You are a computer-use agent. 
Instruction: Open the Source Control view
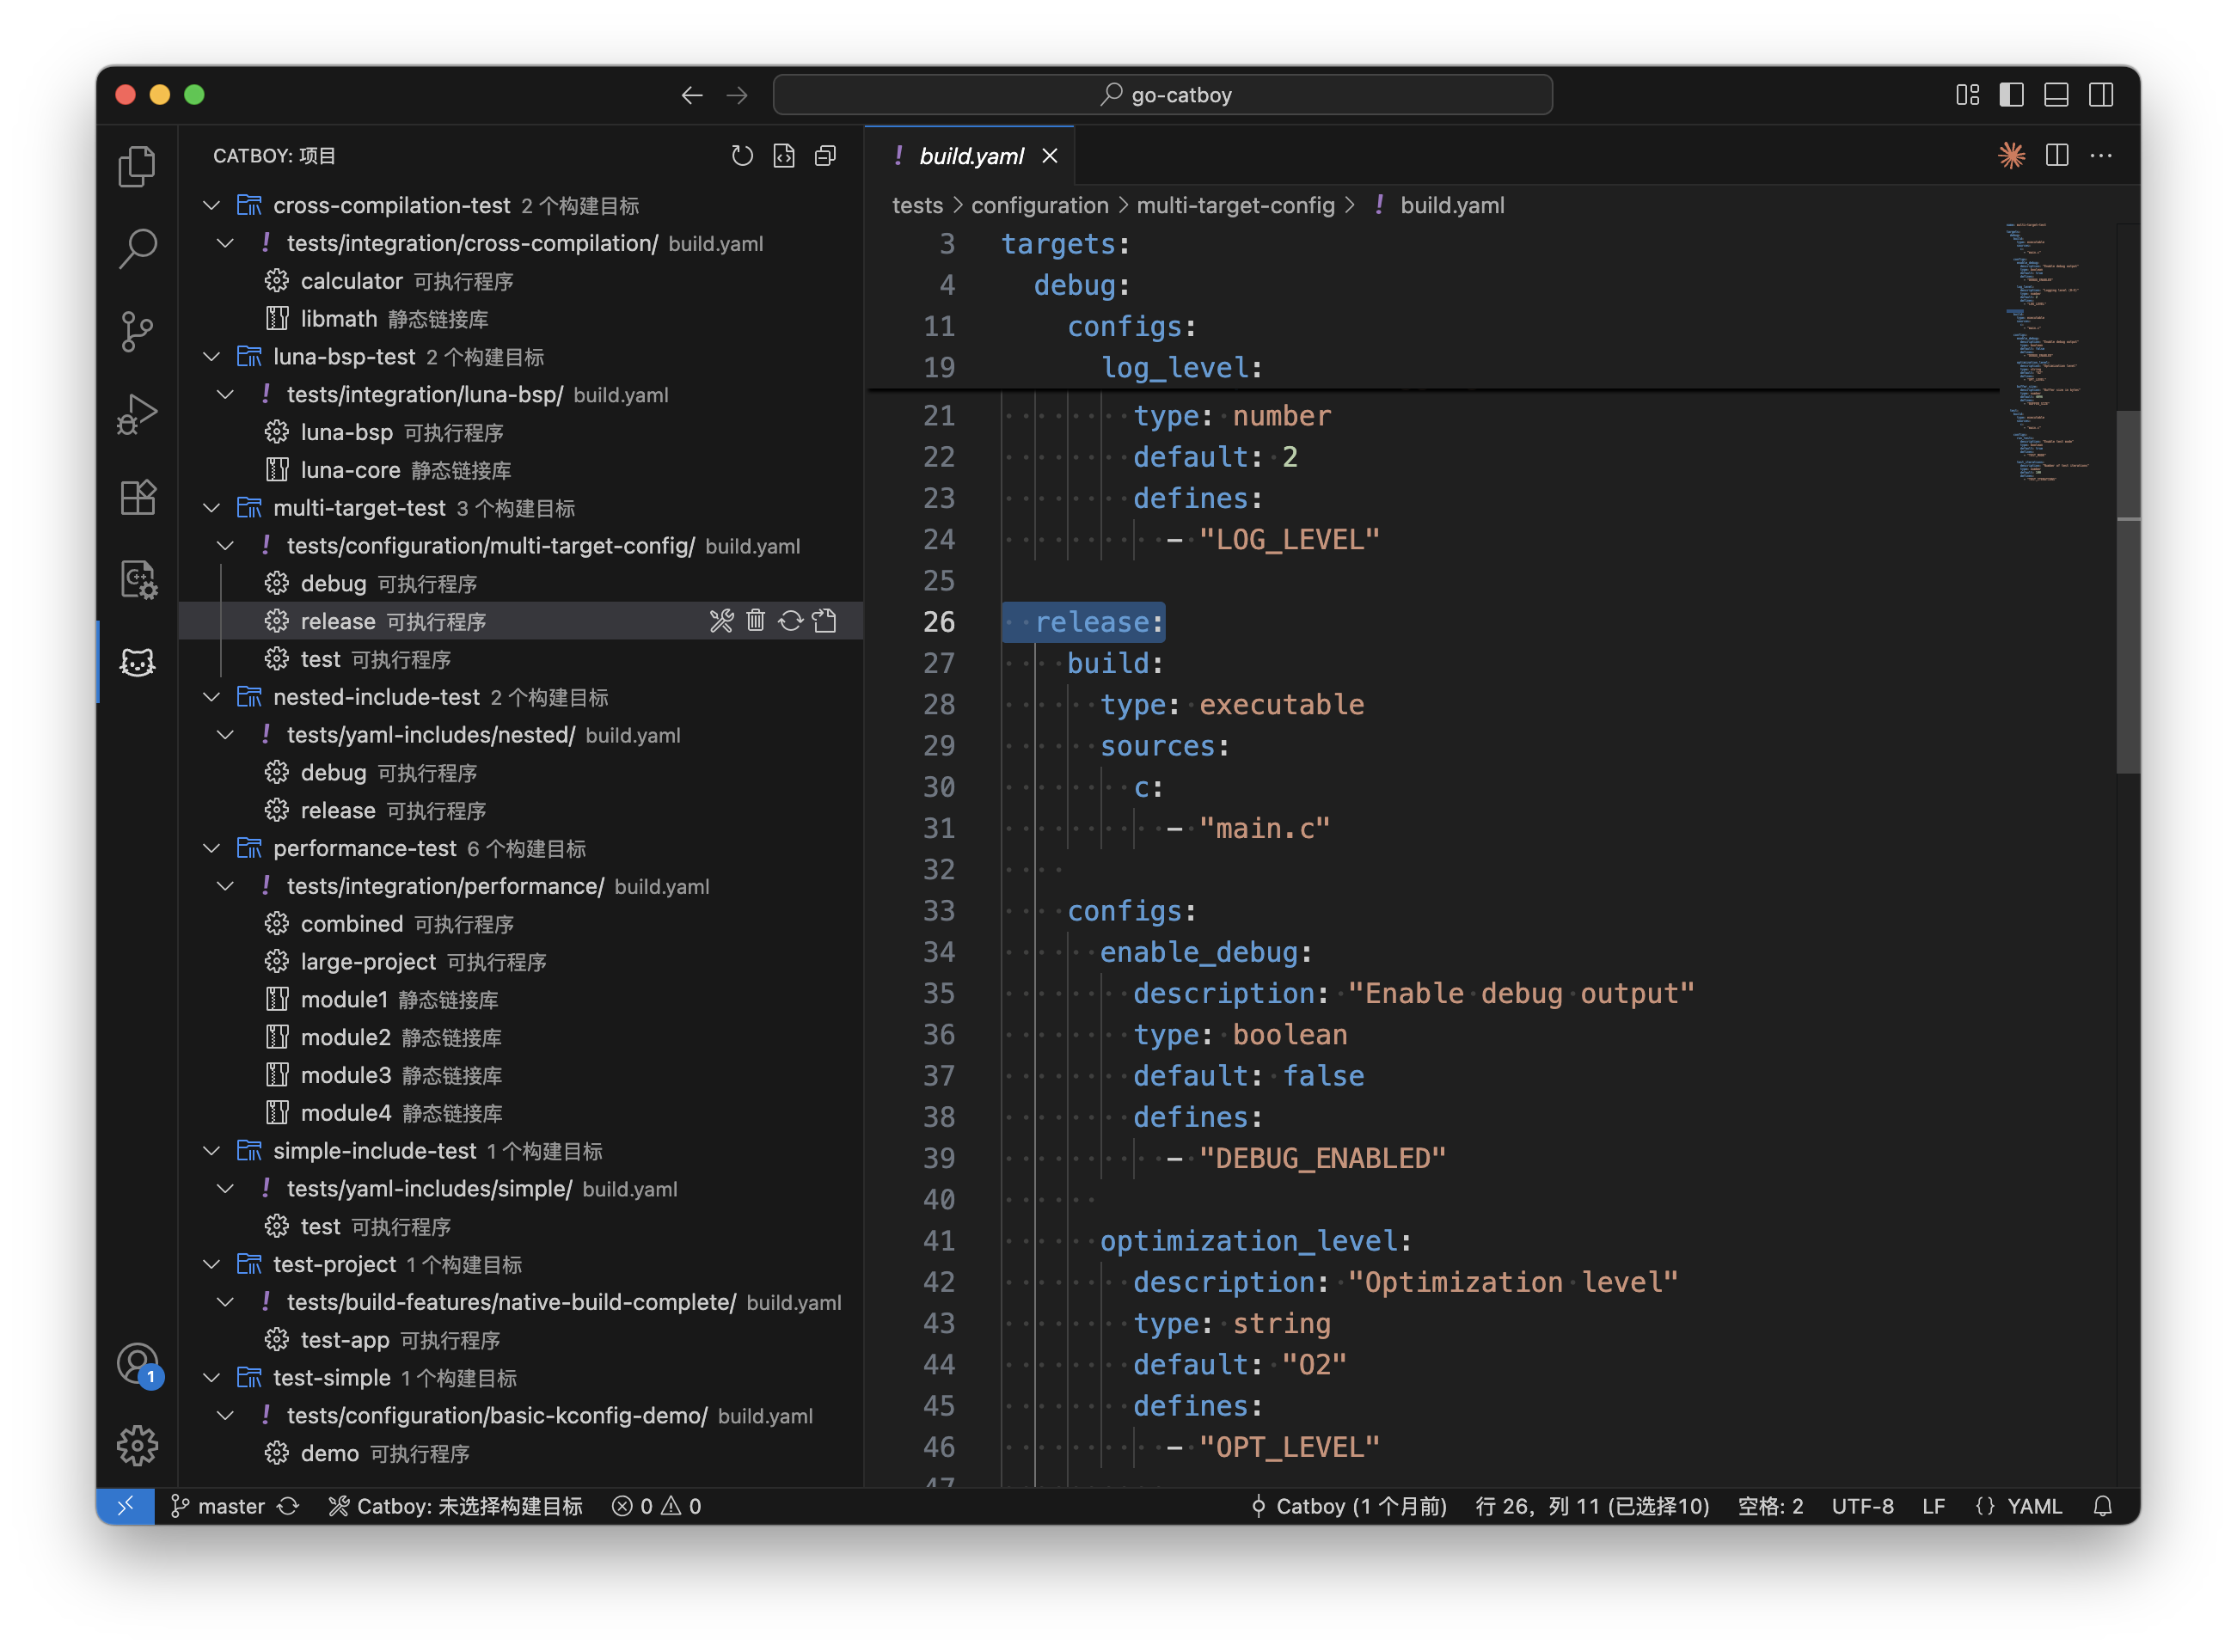[137, 331]
